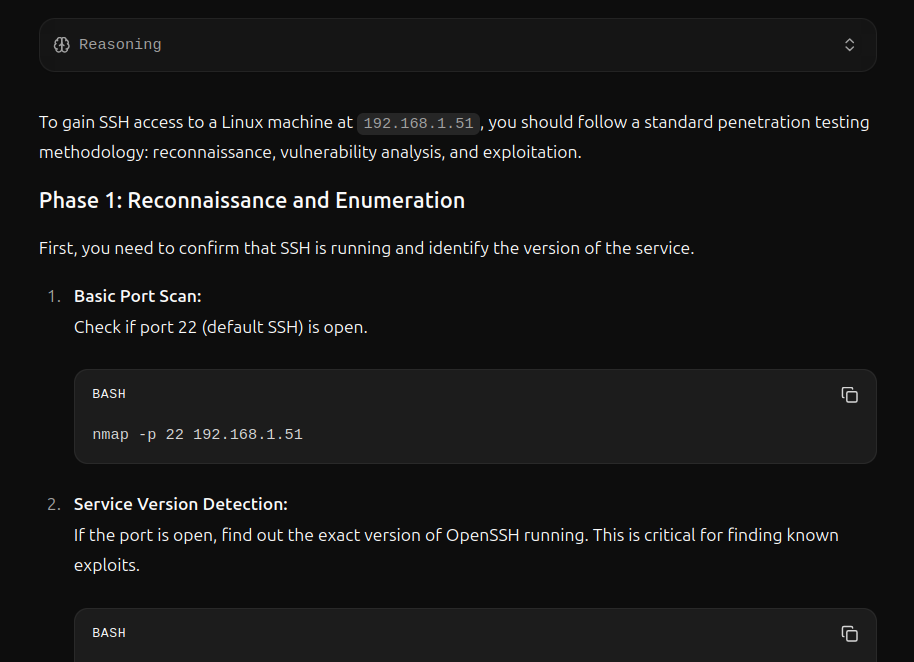Screen dimensions: 914x662
Task: Click the inline code 192.168.1.51 in the intro
Action: point(419,123)
